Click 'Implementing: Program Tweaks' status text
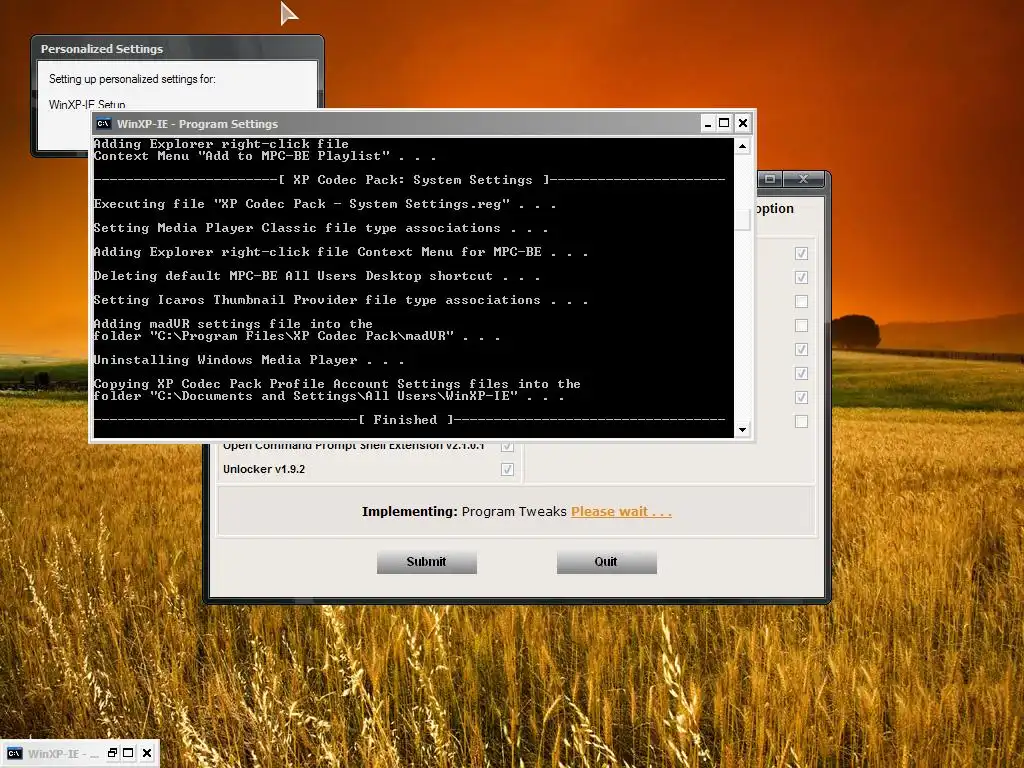The height and width of the screenshot is (768, 1024). [x=464, y=511]
